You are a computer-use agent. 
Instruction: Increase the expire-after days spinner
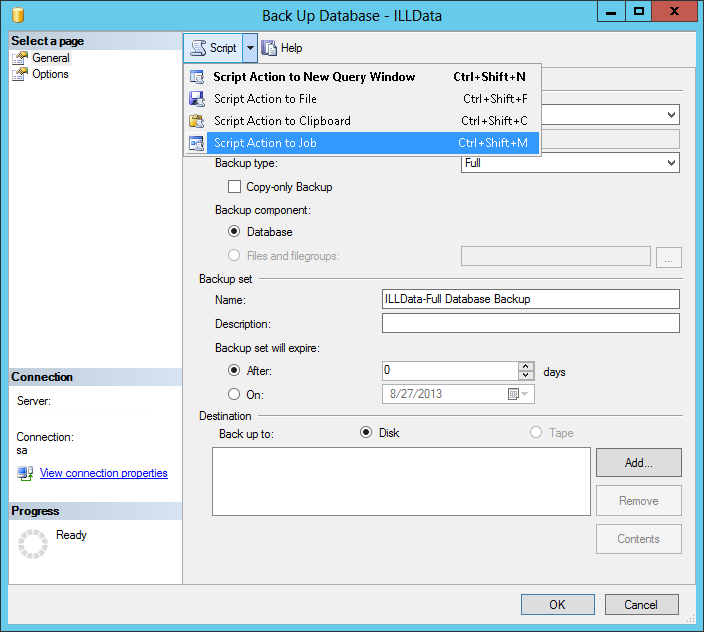coord(526,366)
